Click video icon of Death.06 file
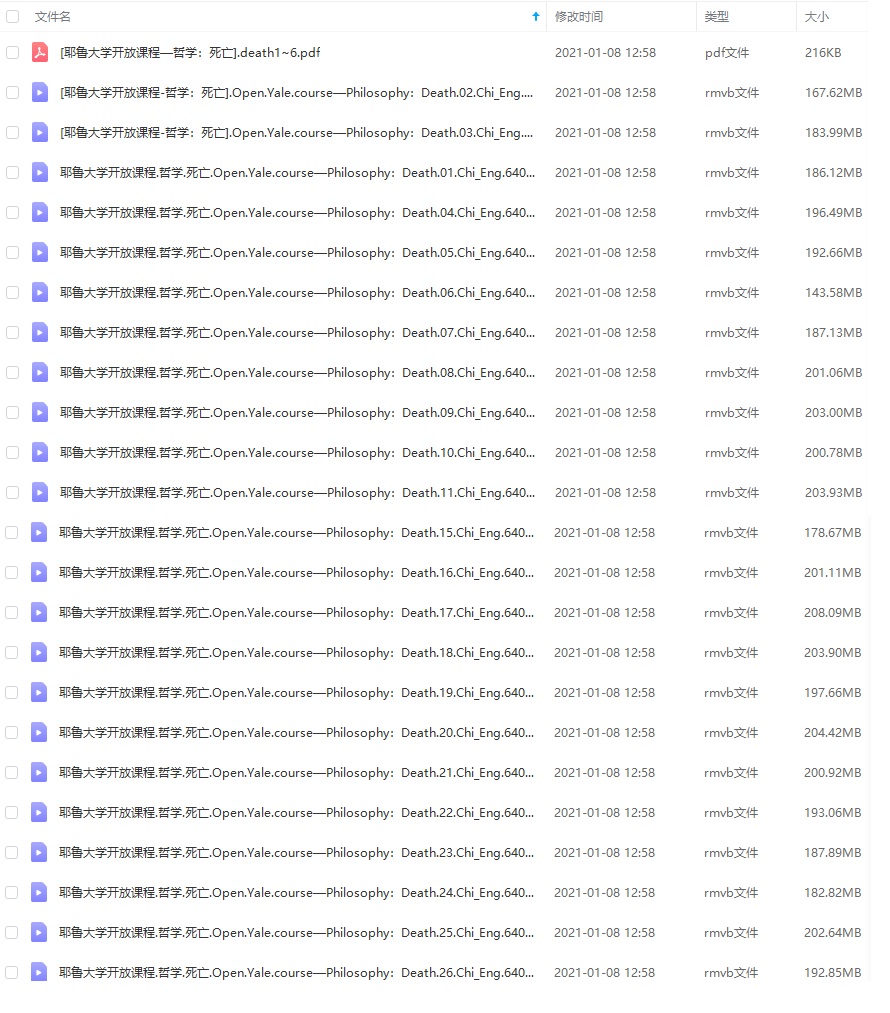 [x=40, y=293]
